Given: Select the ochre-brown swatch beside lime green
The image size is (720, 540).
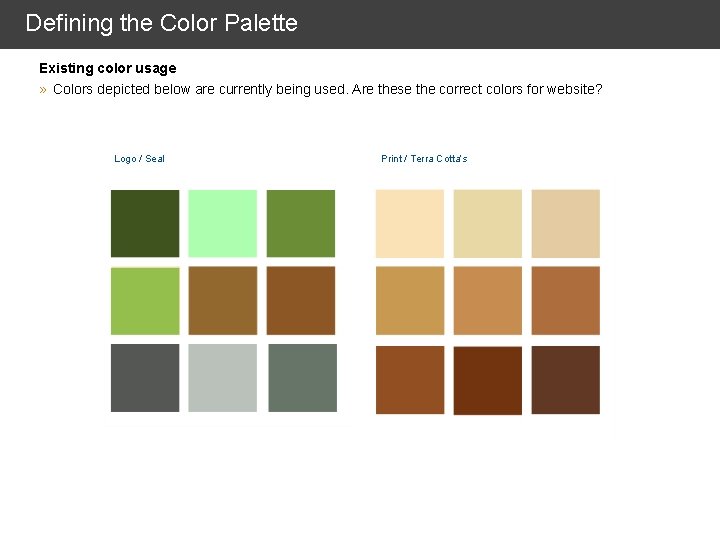Looking at the screenshot, I should click(222, 300).
